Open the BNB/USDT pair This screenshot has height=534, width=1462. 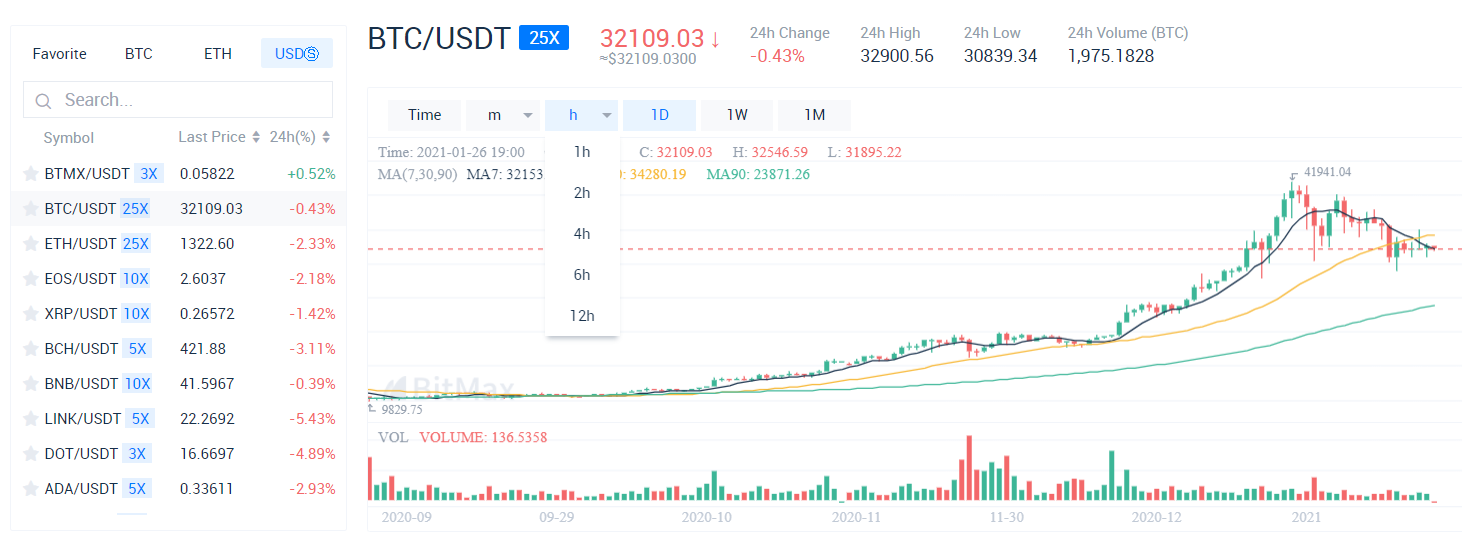pyautogui.click(x=179, y=384)
